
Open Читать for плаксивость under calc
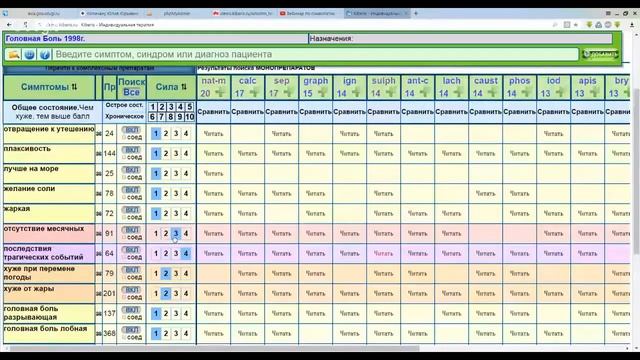247,154
